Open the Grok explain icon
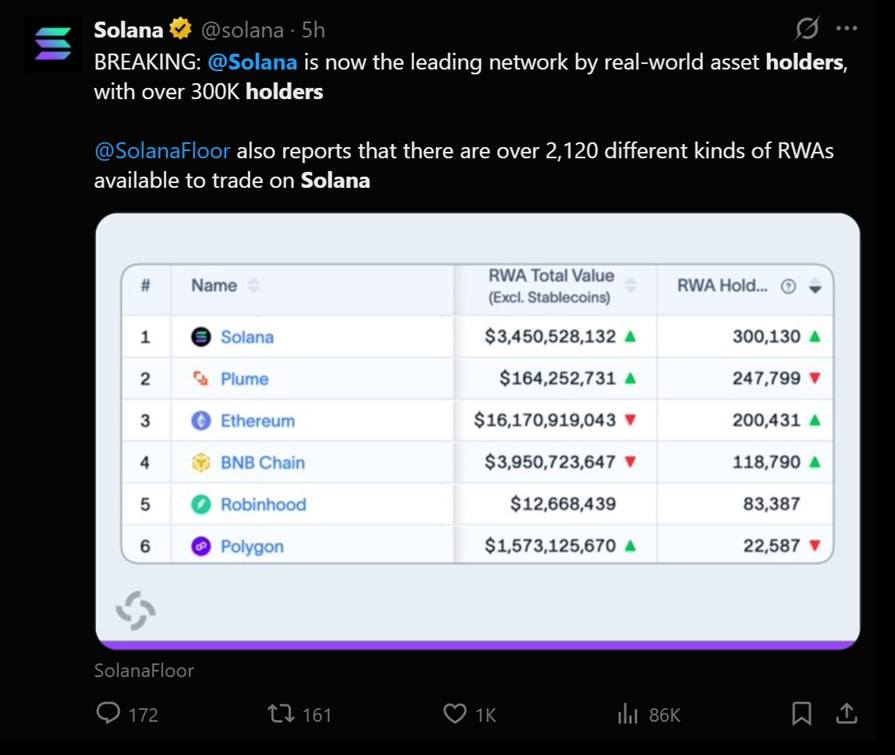This screenshot has height=755, width=895. [807, 29]
